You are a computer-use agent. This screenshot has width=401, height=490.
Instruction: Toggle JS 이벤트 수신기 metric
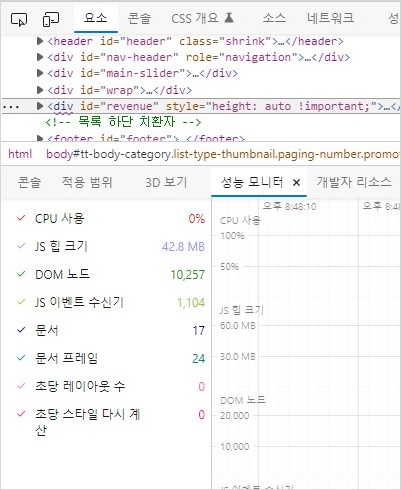[x=21, y=302]
